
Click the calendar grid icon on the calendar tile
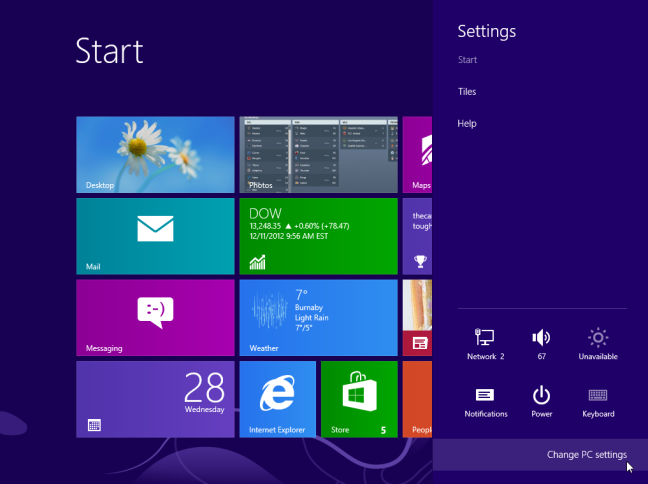(x=94, y=425)
